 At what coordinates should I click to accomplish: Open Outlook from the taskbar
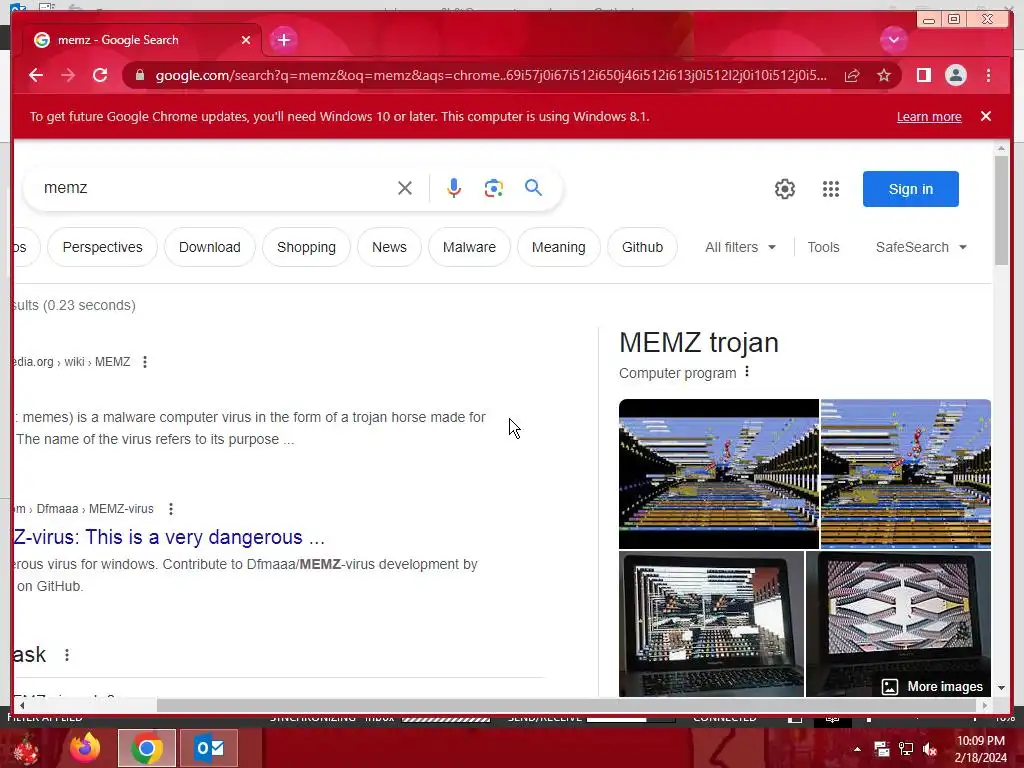[209, 748]
